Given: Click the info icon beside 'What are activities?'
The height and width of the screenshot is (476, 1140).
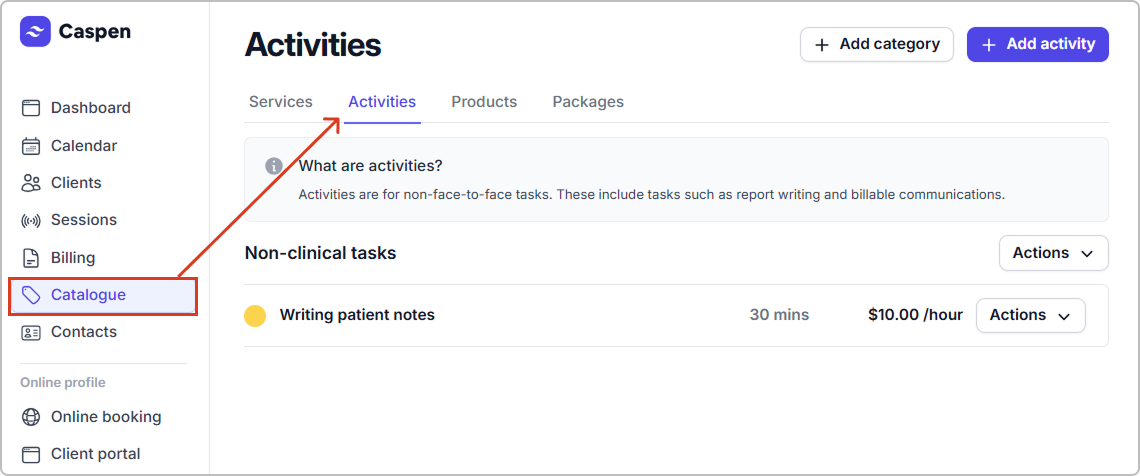Looking at the screenshot, I should click(274, 166).
